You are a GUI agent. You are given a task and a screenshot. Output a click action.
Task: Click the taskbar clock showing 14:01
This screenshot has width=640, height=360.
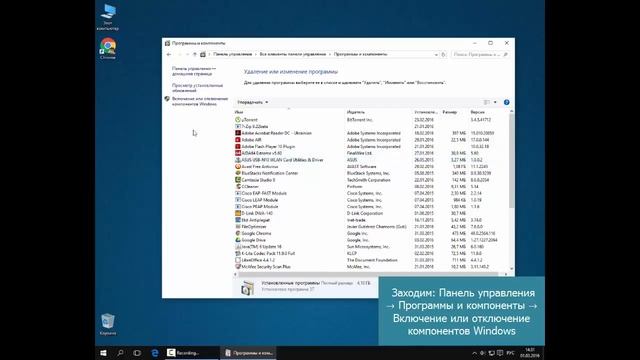(530, 353)
